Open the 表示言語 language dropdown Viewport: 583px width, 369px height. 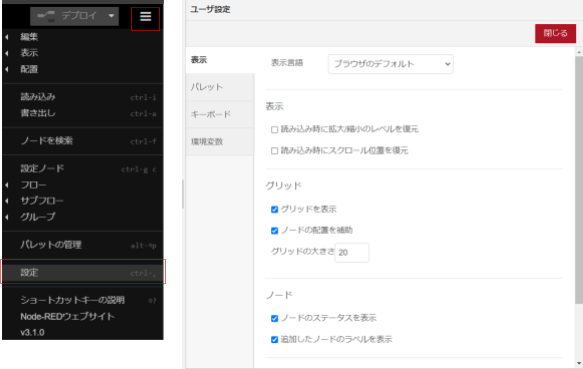tap(390, 64)
